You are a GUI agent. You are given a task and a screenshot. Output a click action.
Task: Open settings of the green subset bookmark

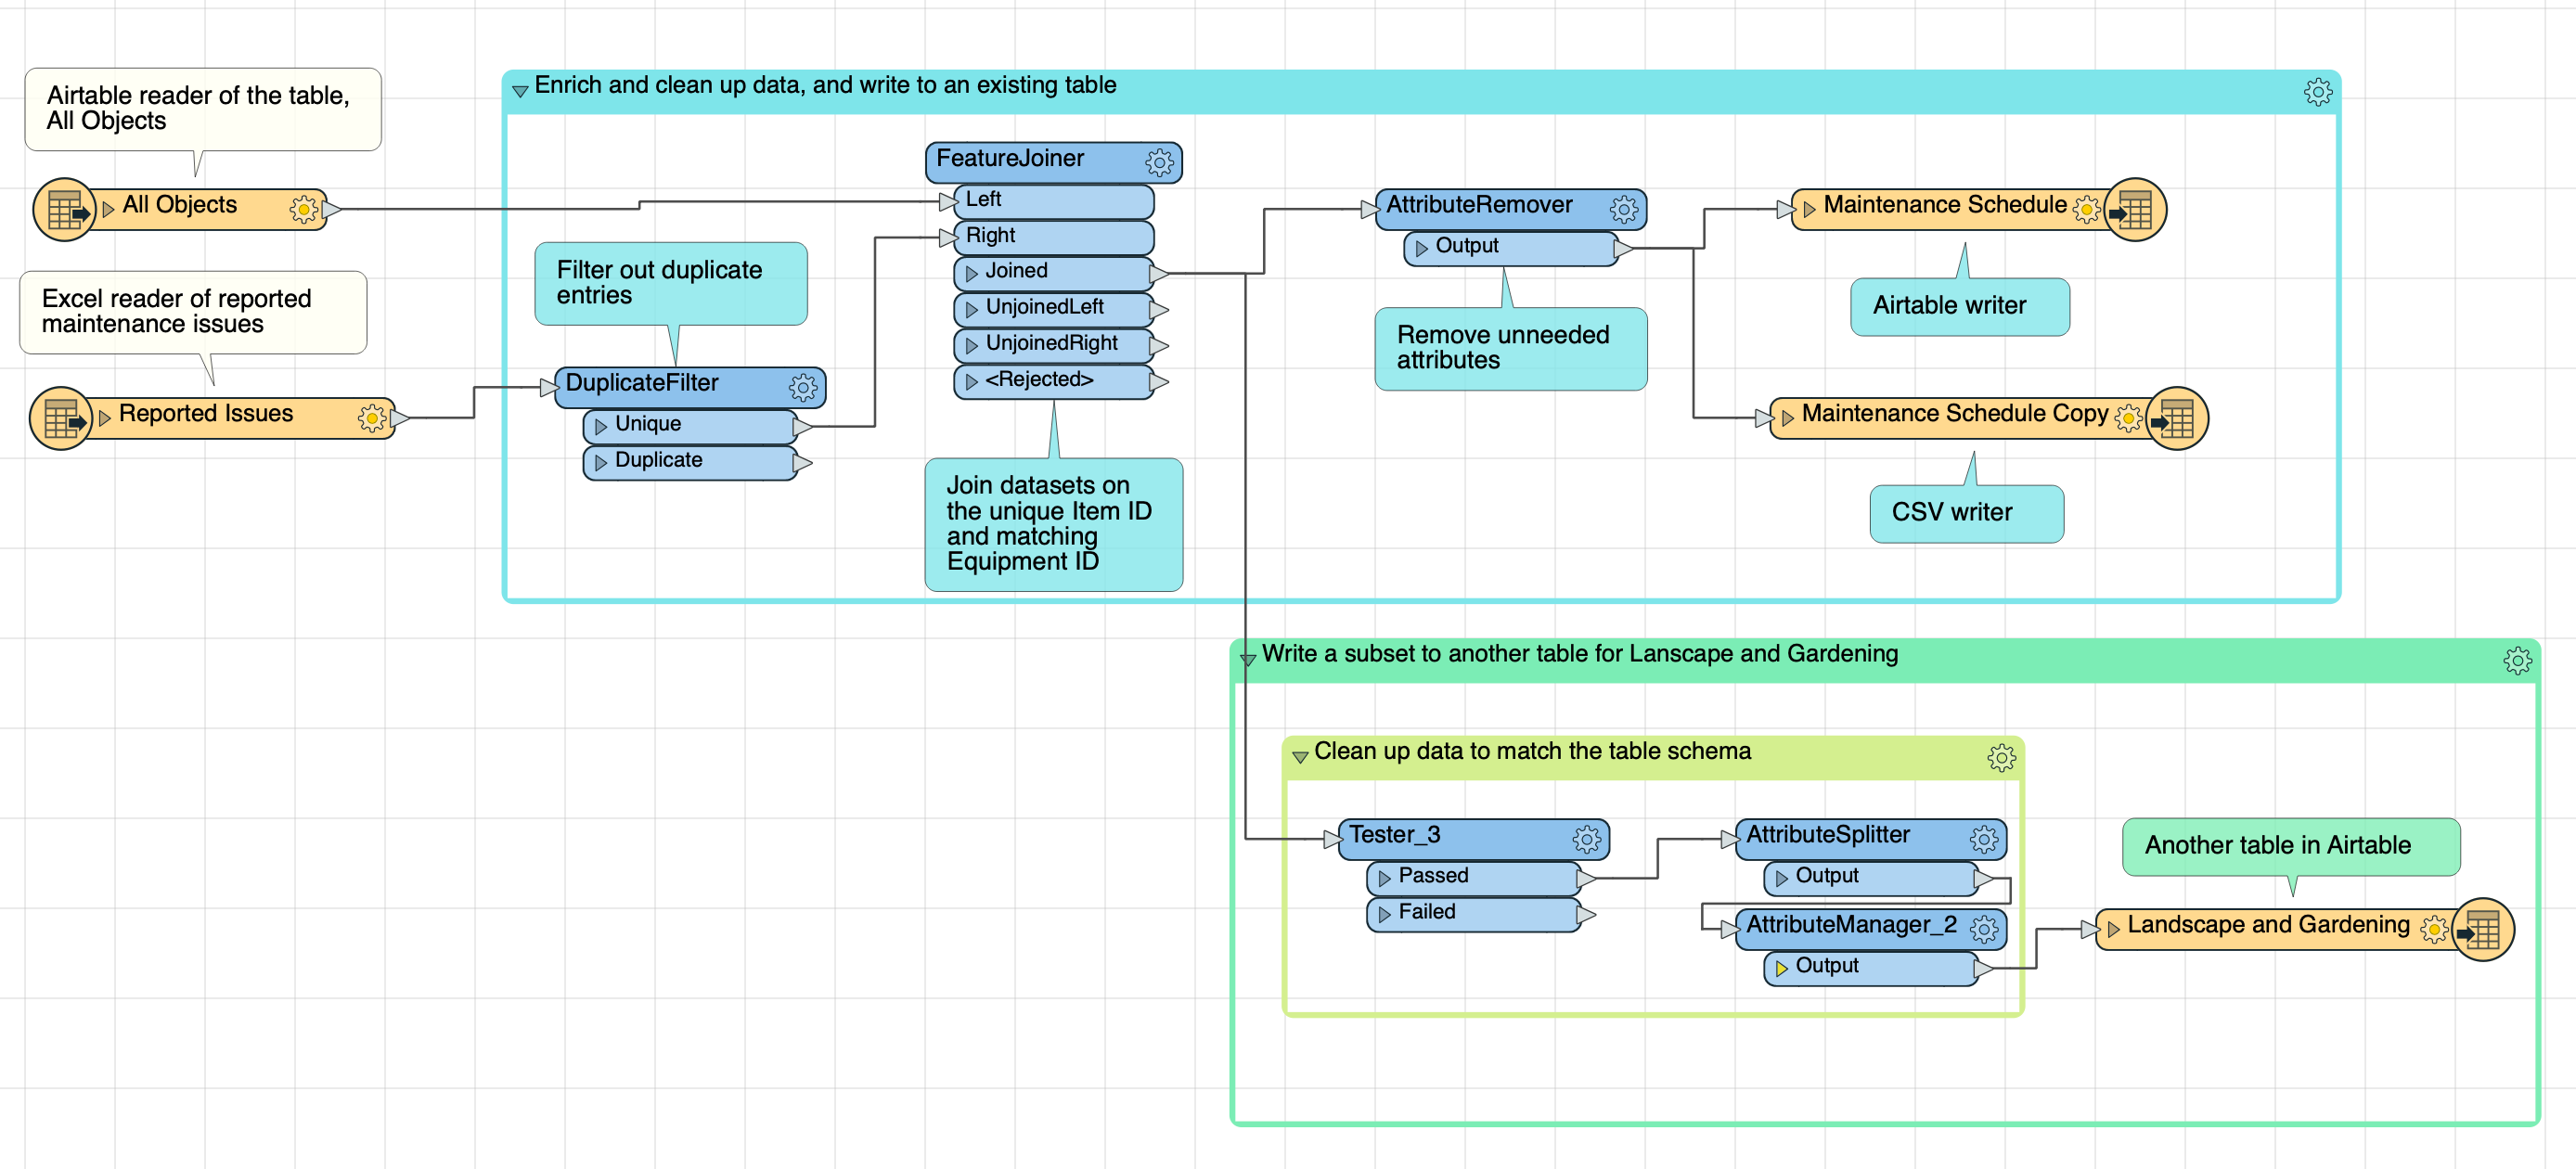pyautogui.click(x=2517, y=660)
